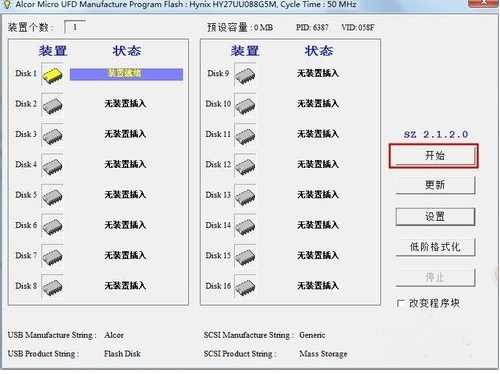
Task: Click the 开始 start button
Action: click(x=435, y=156)
